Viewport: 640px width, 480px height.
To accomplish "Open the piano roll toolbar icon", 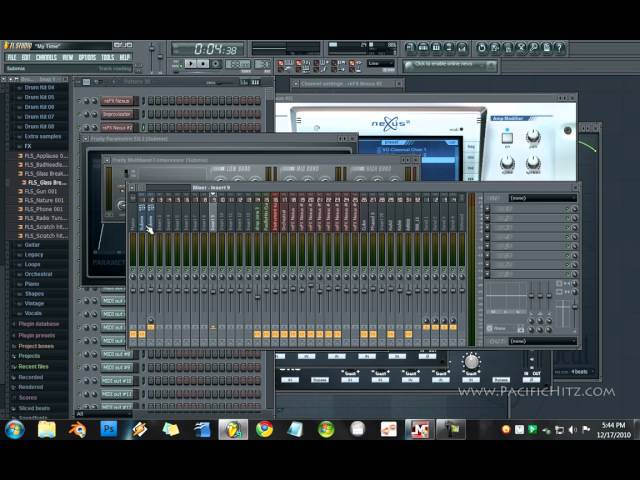I will (x=436, y=48).
